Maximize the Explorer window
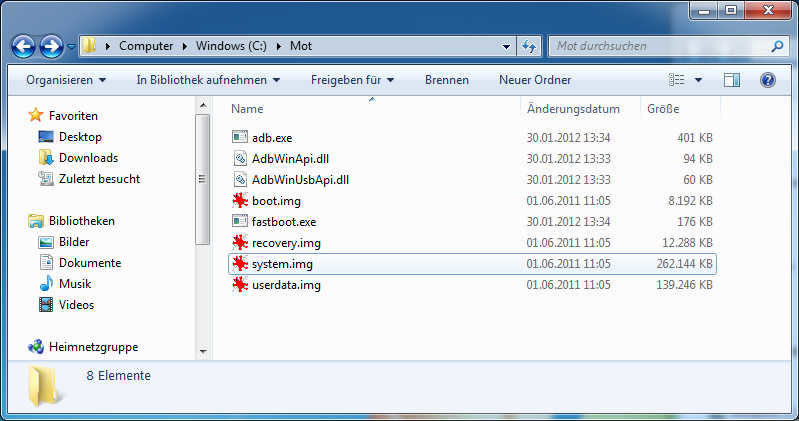The image size is (799, 421). (x=731, y=10)
